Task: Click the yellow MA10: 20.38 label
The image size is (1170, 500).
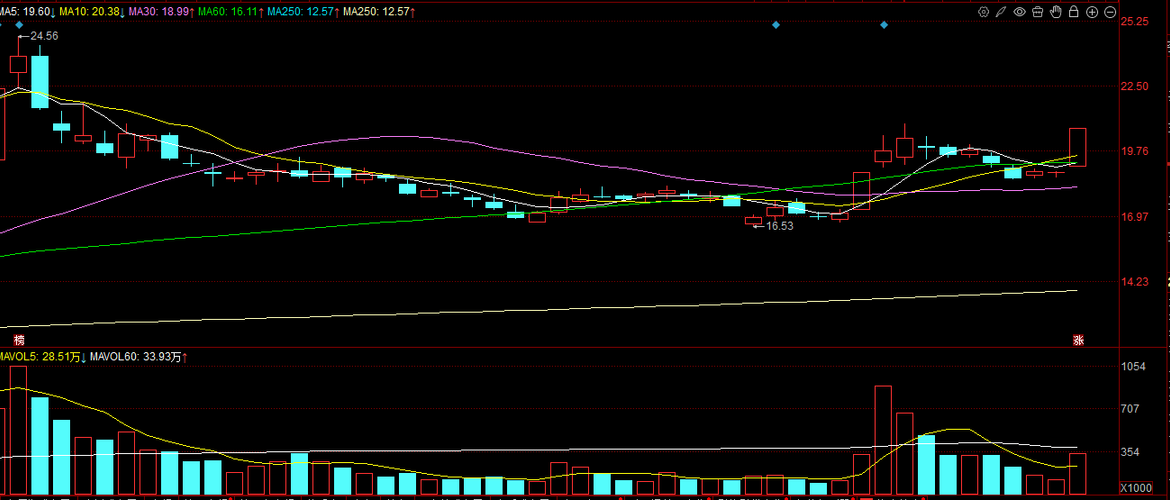Action: [92, 11]
